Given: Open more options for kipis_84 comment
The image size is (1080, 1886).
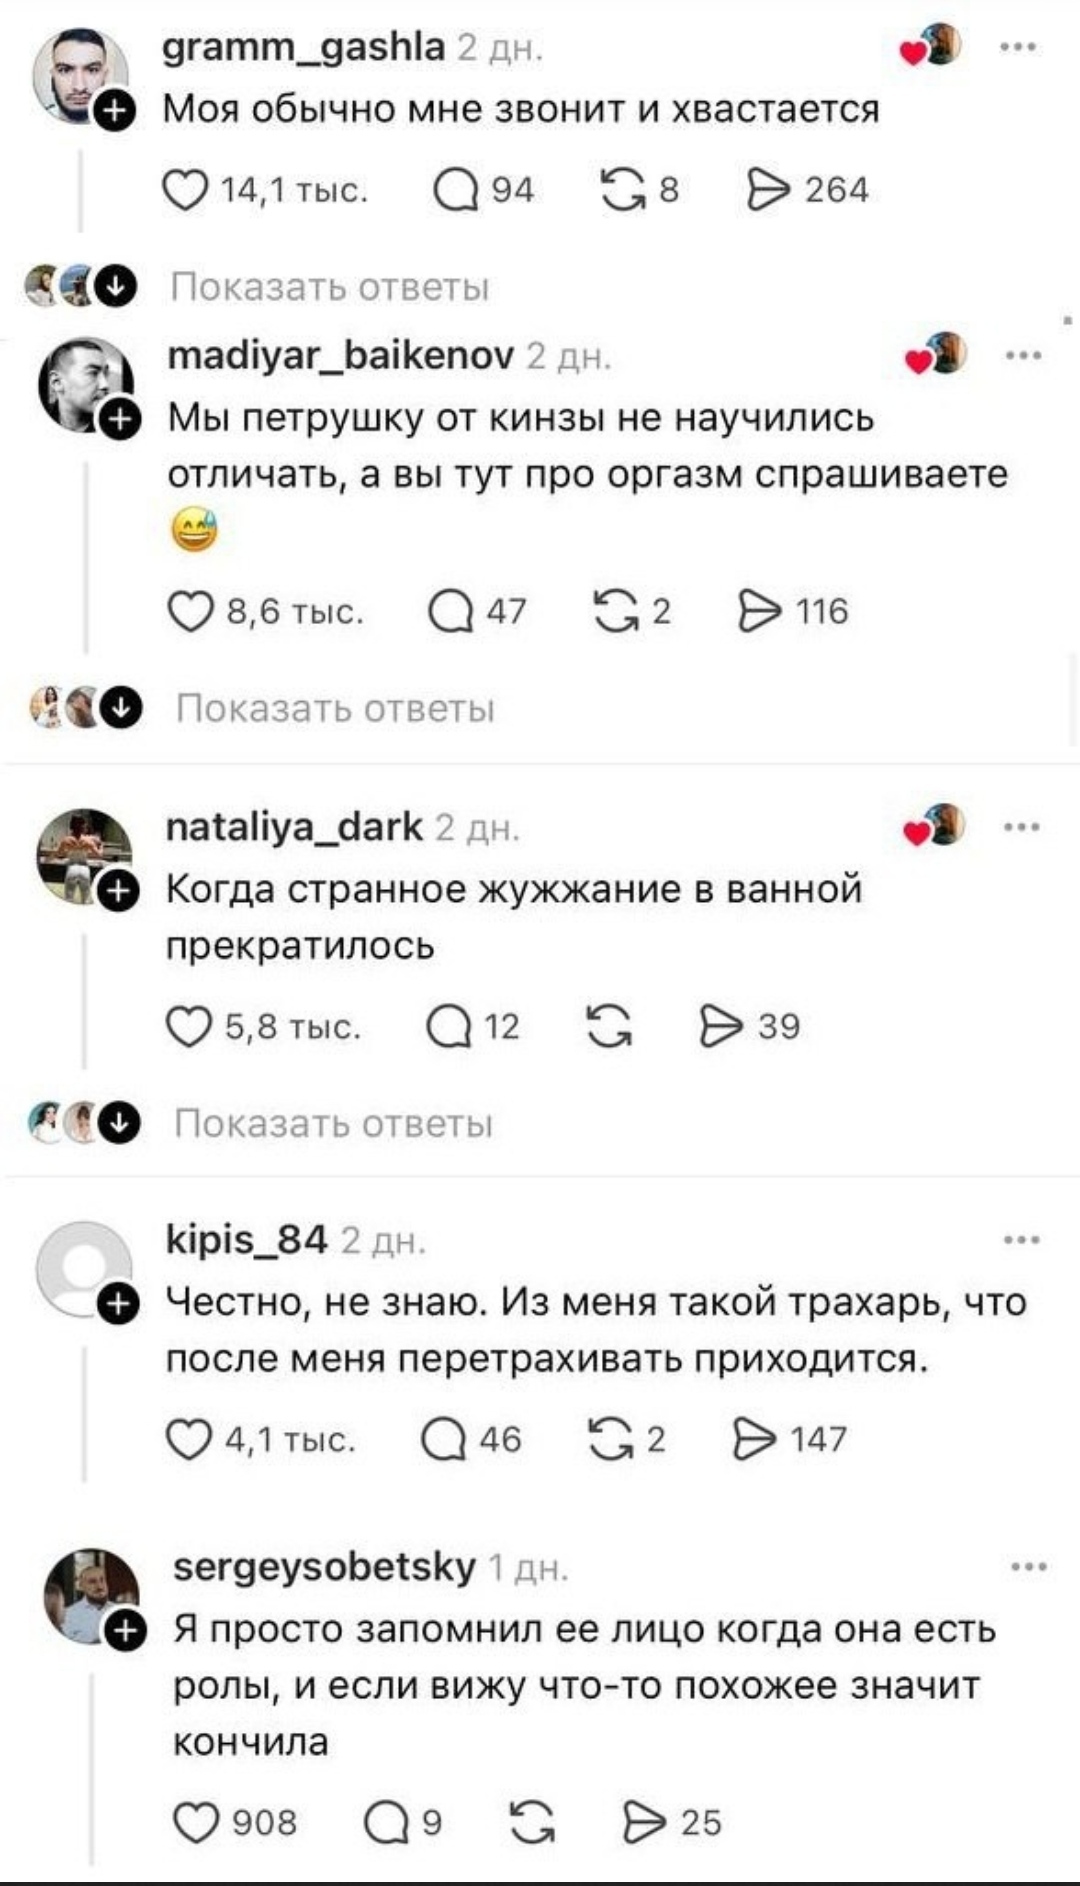Looking at the screenshot, I should 1021,1240.
